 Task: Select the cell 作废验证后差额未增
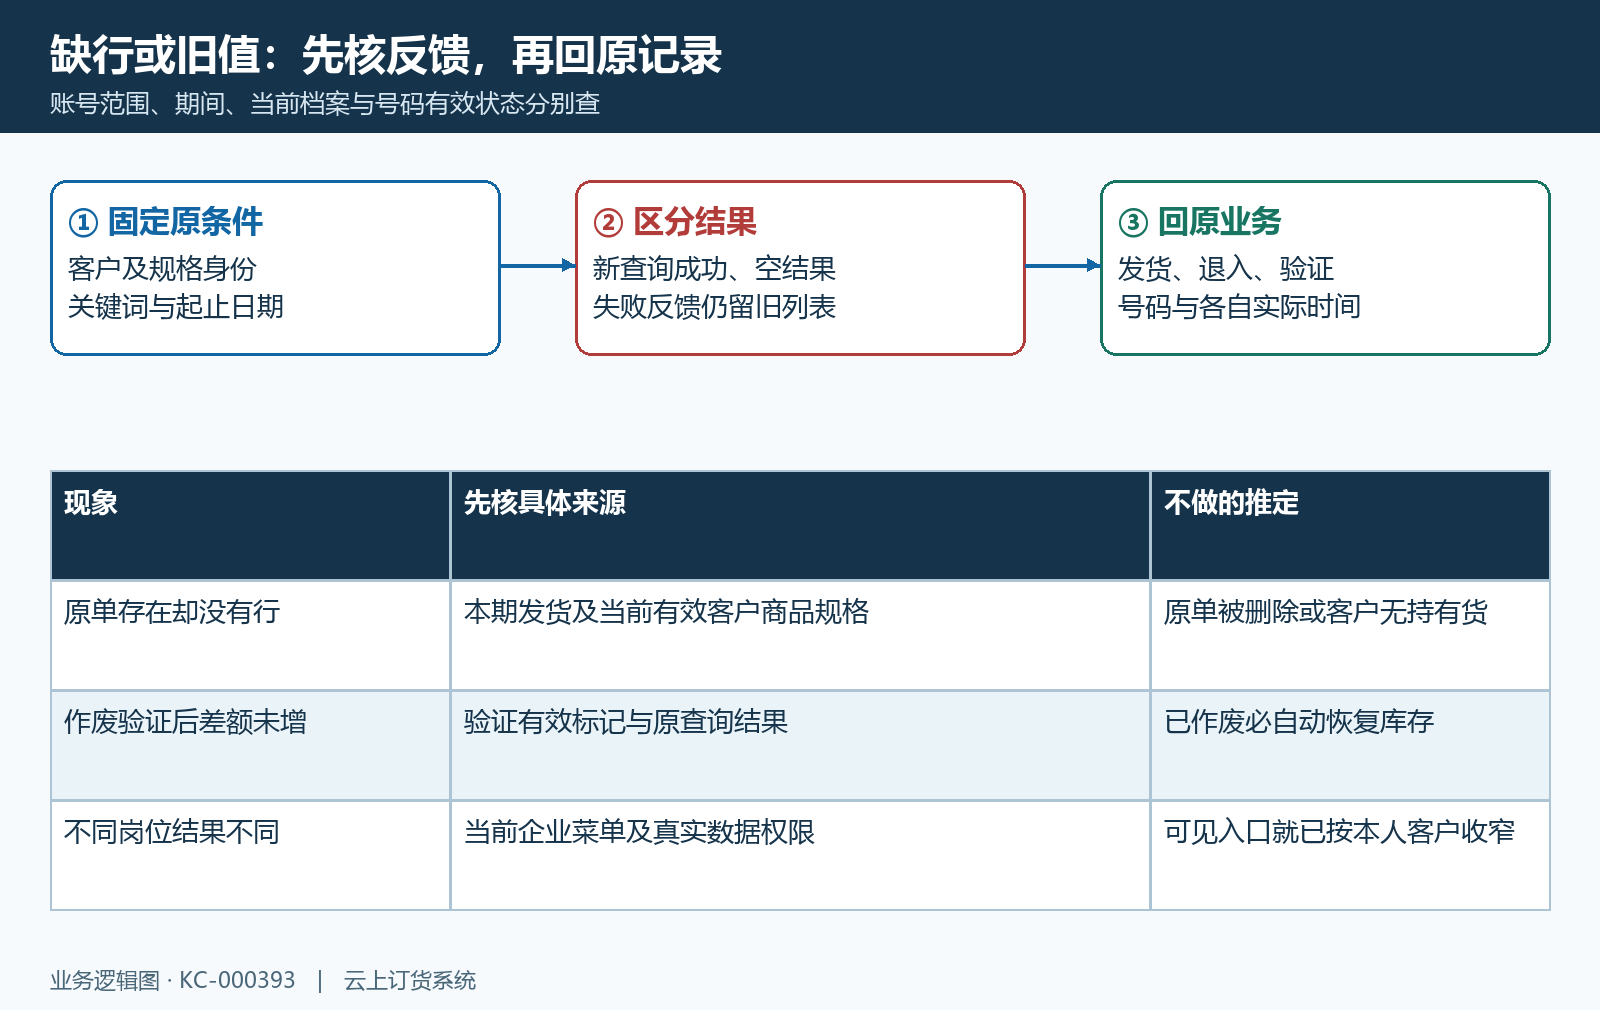coord(251,746)
